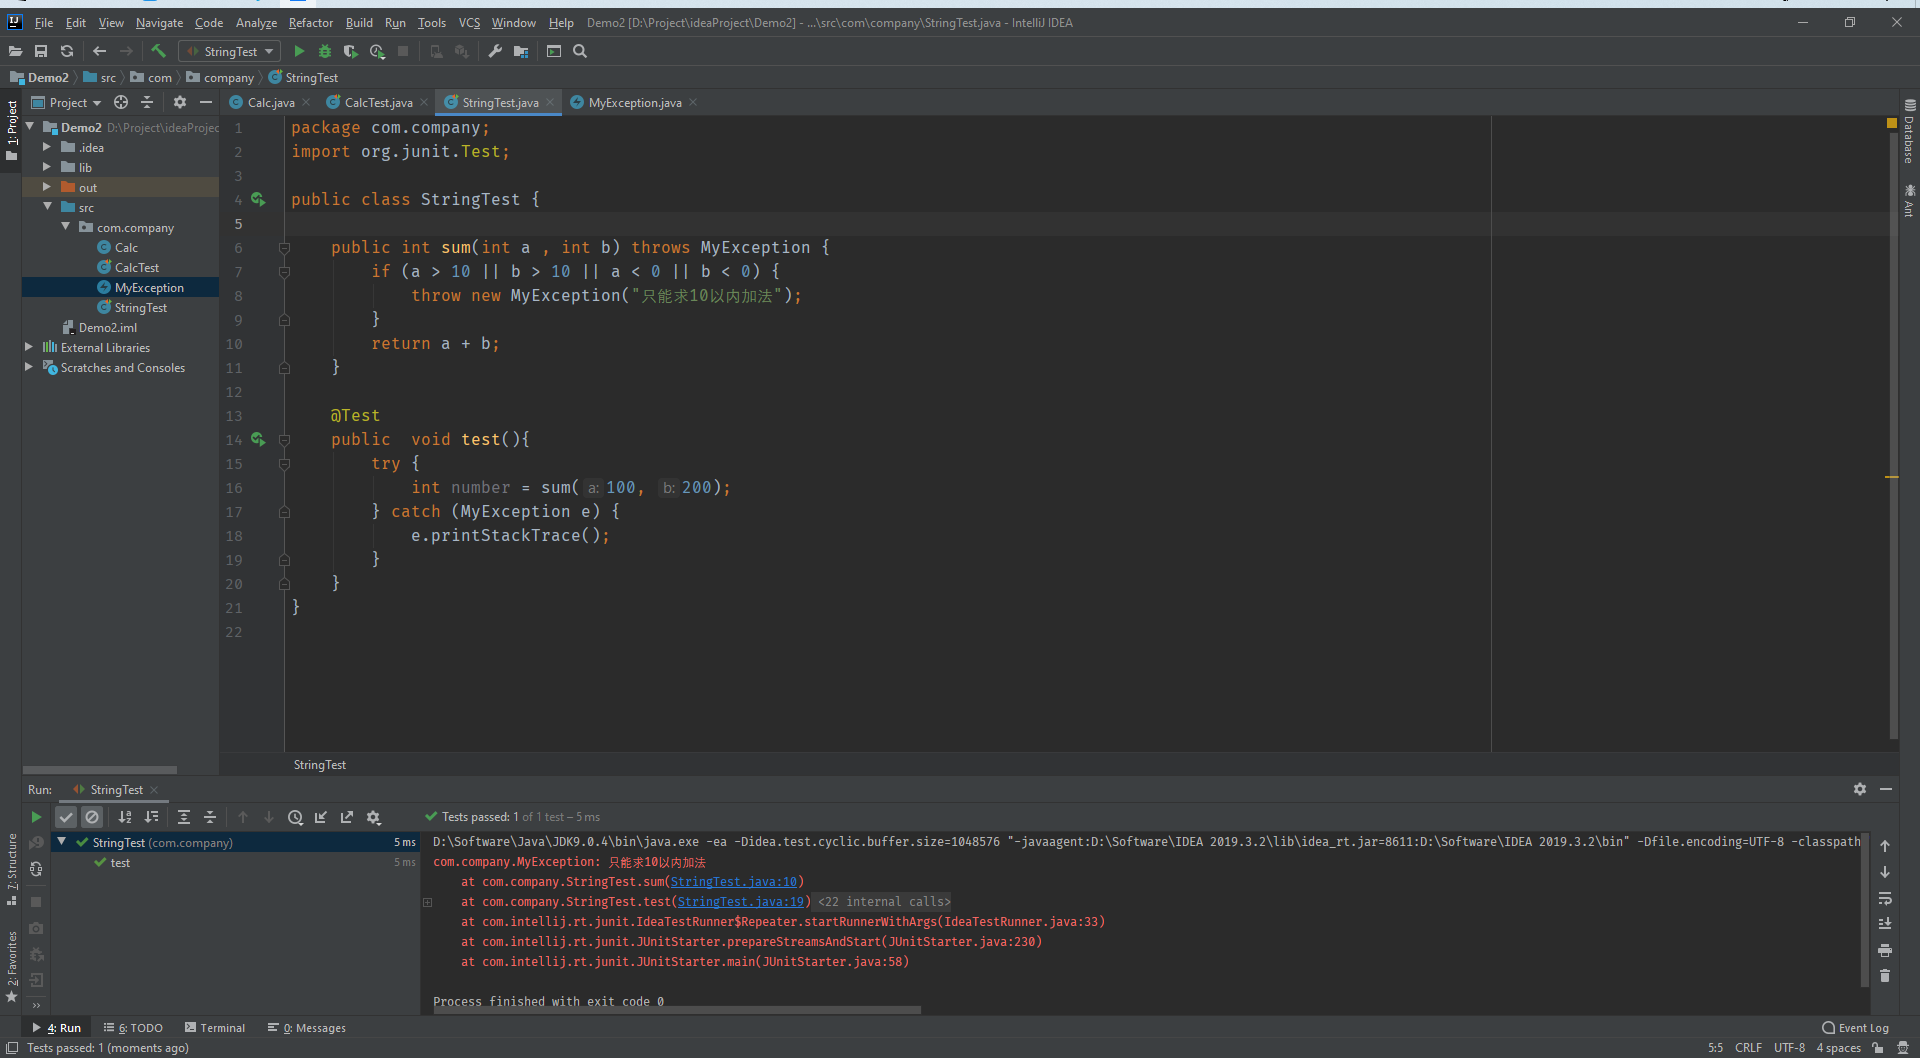The height and width of the screenshot is (1058, 1920).
Task: Toggle the Show Ignored tests button
Action: [x=92, y=817]
